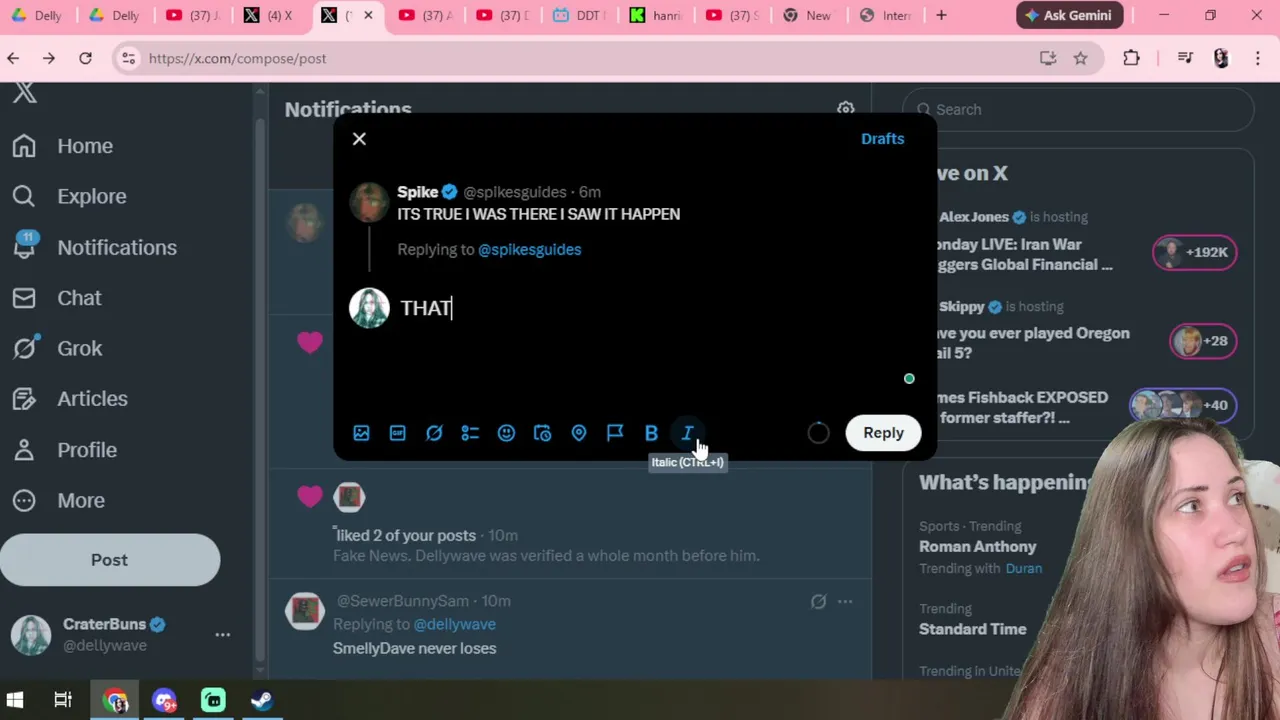This screenshot has width=1280, height=720.
Task: Open Discord from the taskbar
Action: (164, 700)
